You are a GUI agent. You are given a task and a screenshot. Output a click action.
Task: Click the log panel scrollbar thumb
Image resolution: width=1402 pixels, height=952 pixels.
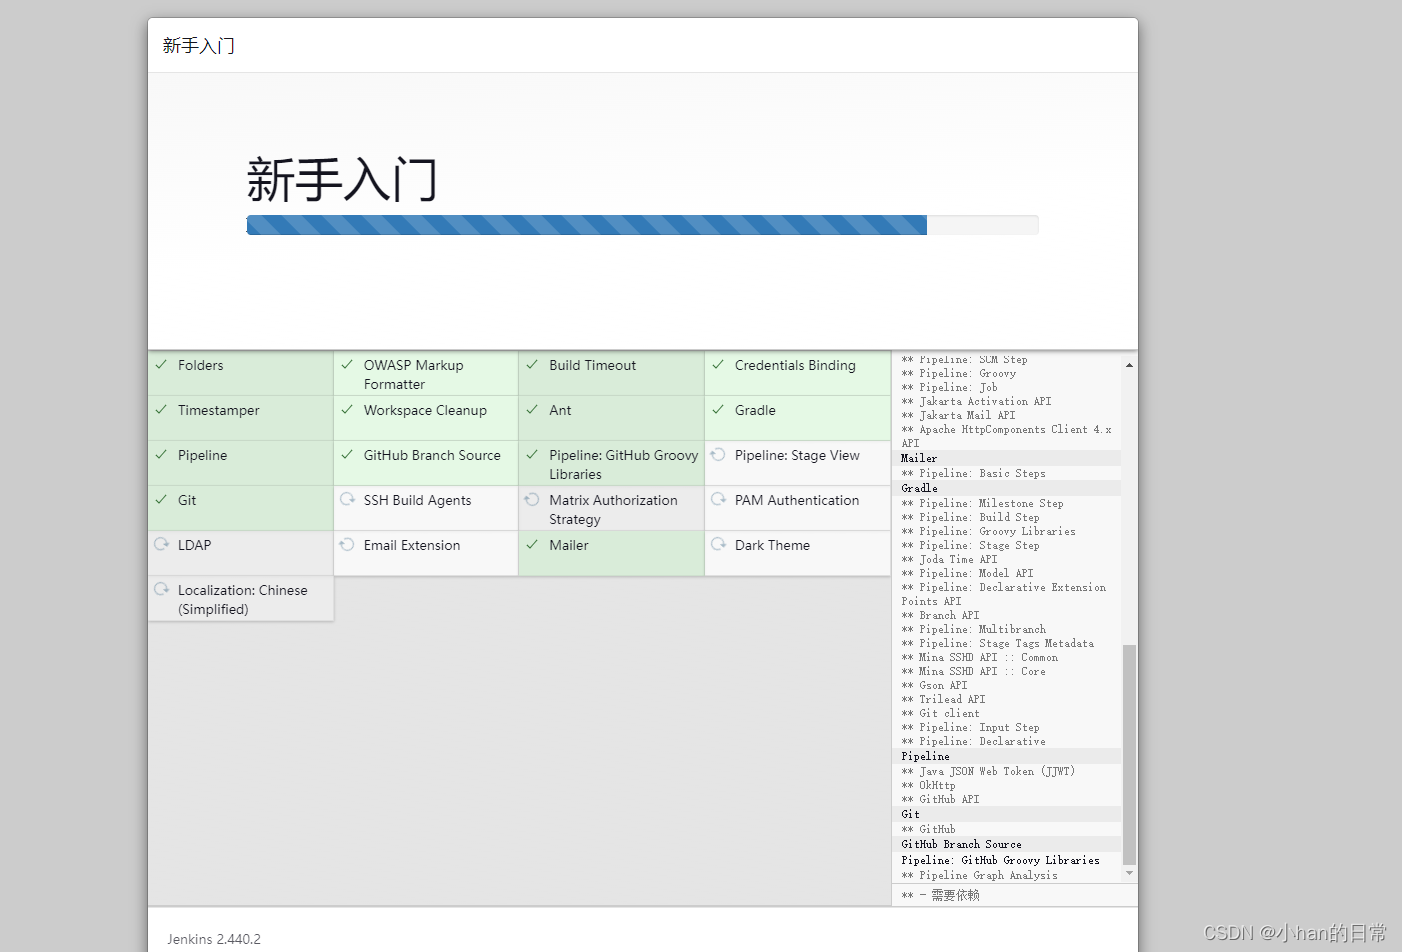(x=1129, y=754)
